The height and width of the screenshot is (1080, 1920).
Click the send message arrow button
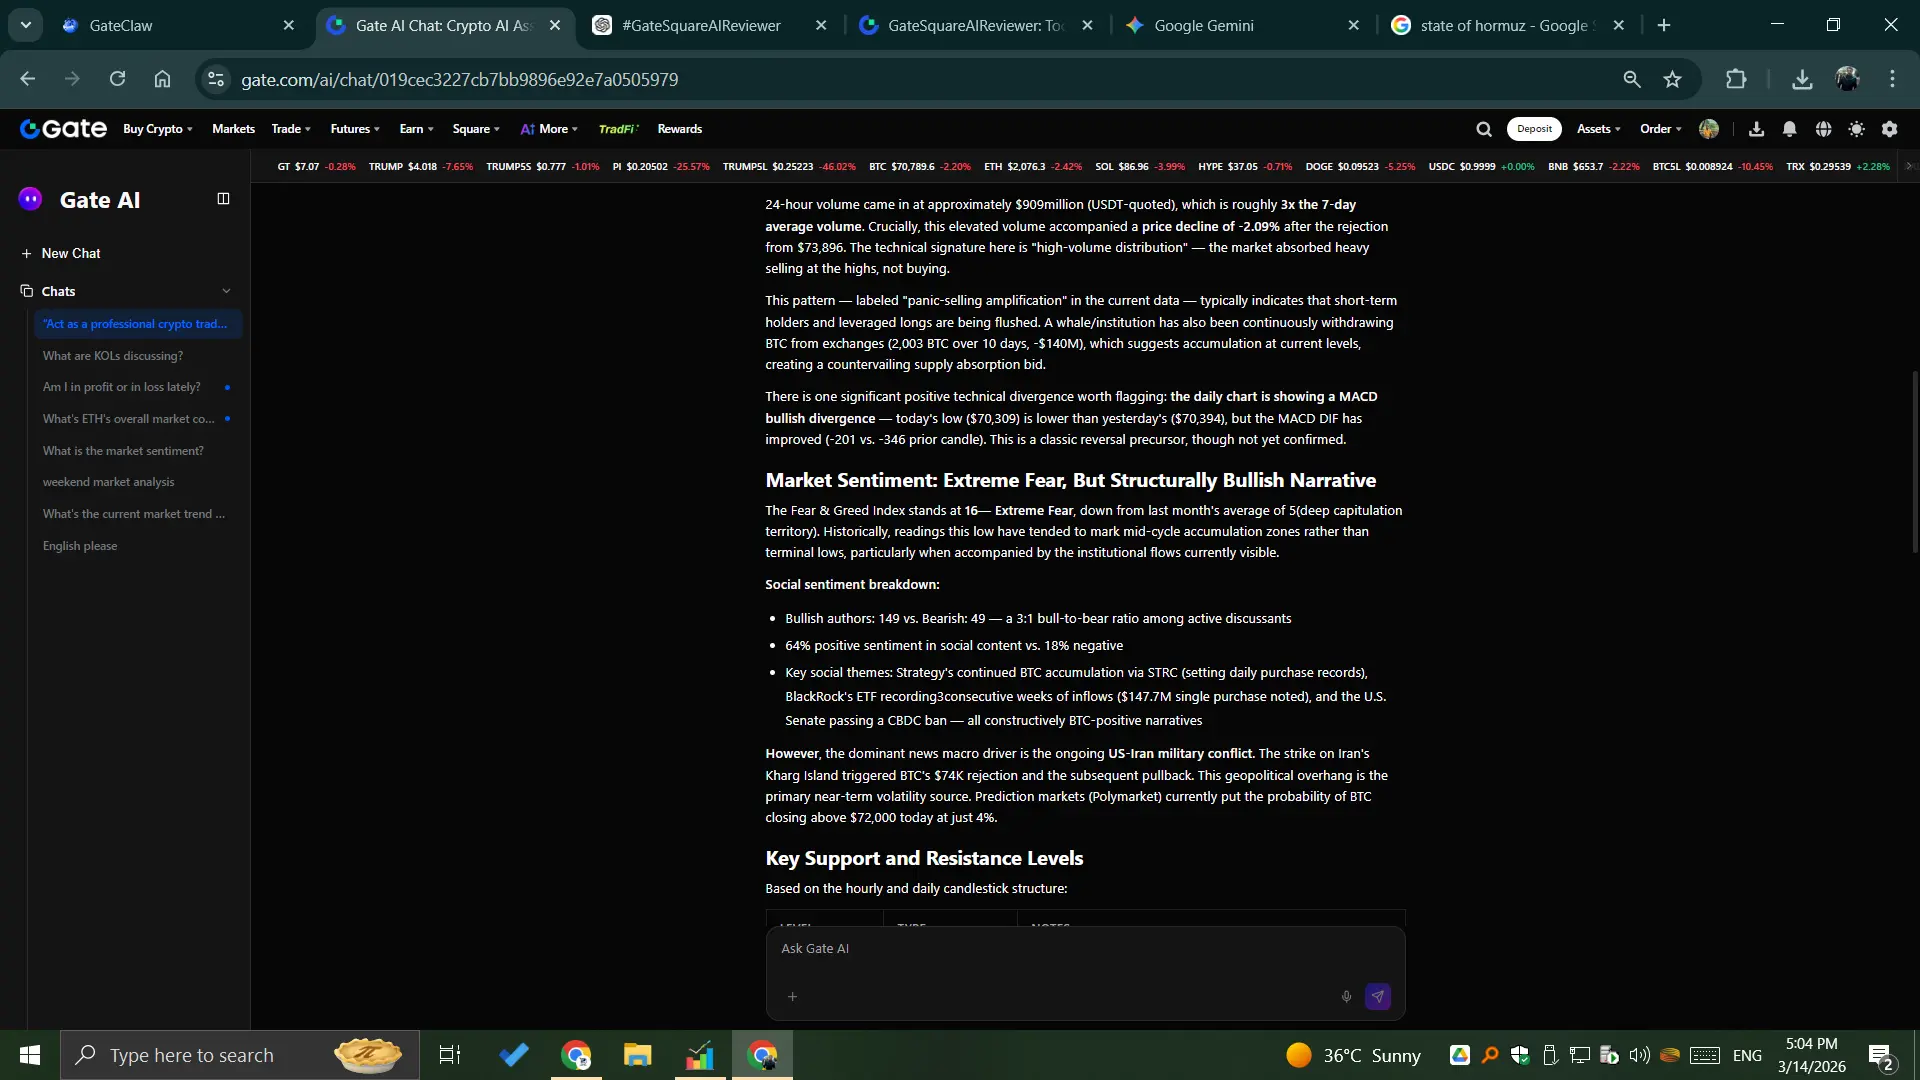click(x=1377, y=996)
